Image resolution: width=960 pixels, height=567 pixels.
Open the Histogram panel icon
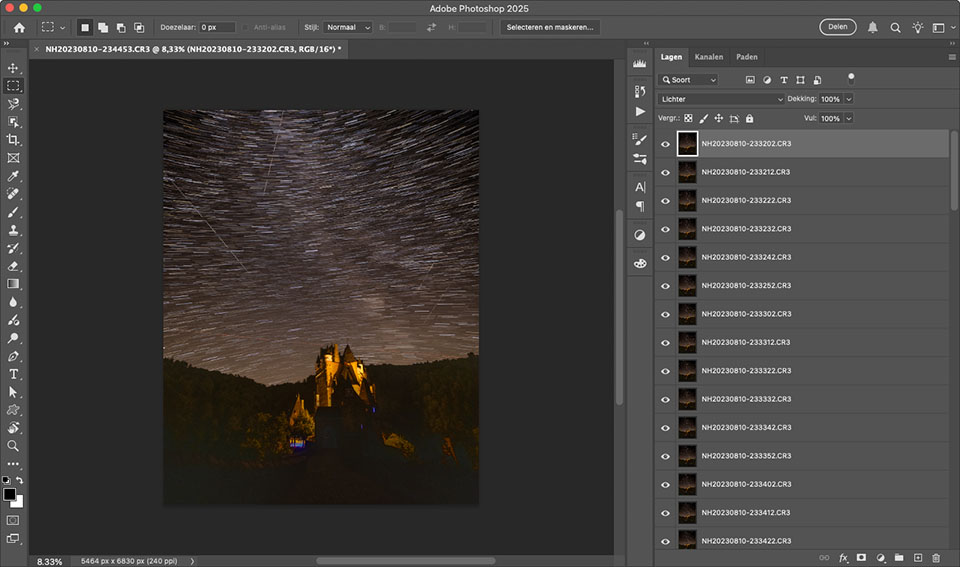point(640,63)
